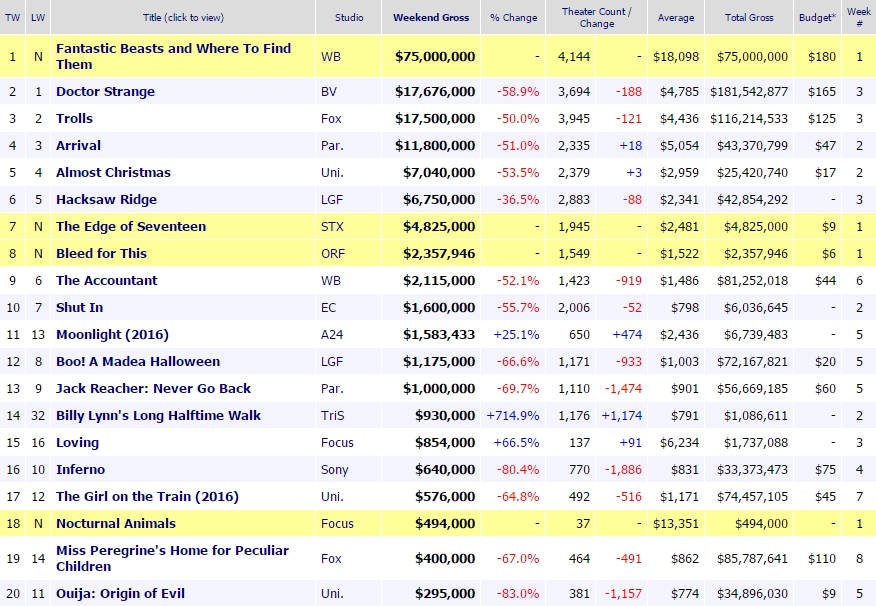
Task: Sort by Title column header
Action: (x=183, y=17)
